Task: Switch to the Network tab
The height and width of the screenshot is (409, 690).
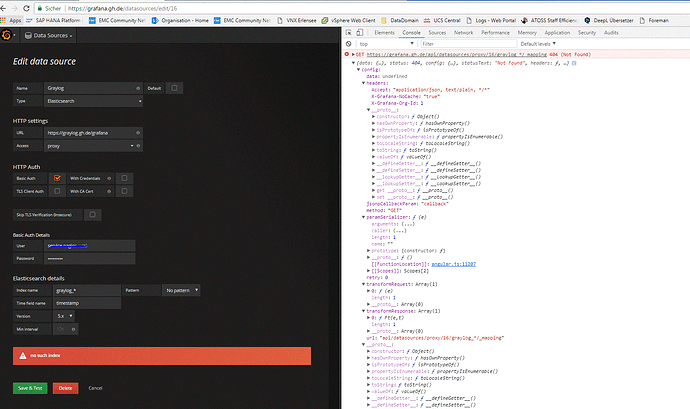Action: pyautogui.click(x=463, y=33)
